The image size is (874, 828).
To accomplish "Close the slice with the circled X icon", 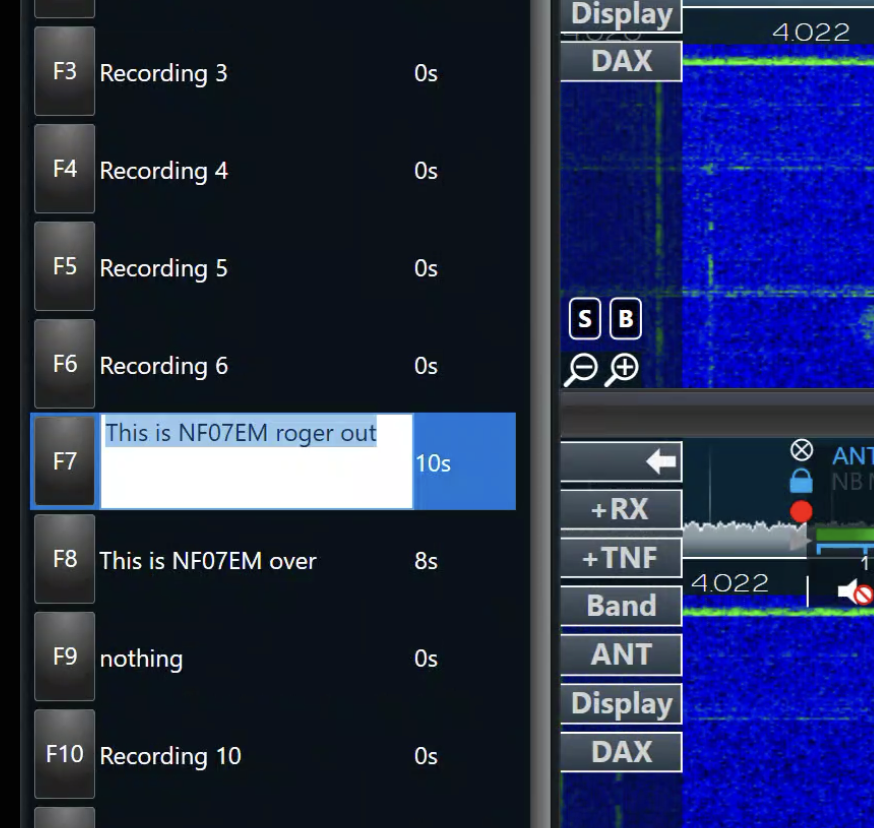I will click(x=802, y=450).
